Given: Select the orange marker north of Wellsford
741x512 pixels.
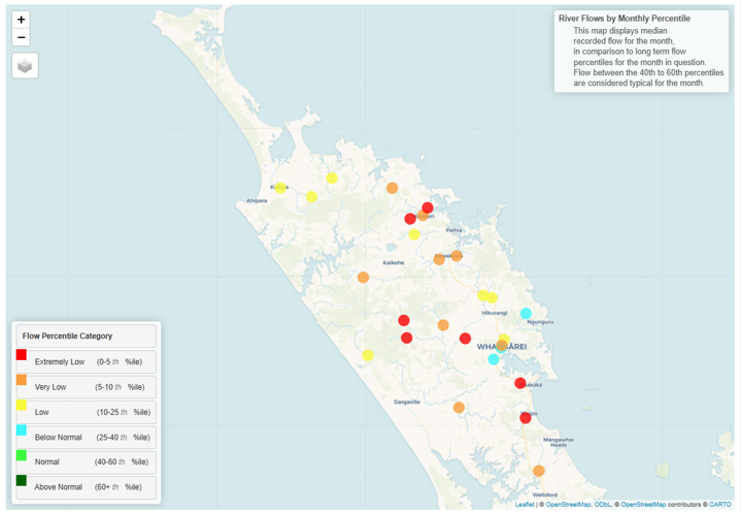Looking at the screenshot, I should click(x=539, y=471).
